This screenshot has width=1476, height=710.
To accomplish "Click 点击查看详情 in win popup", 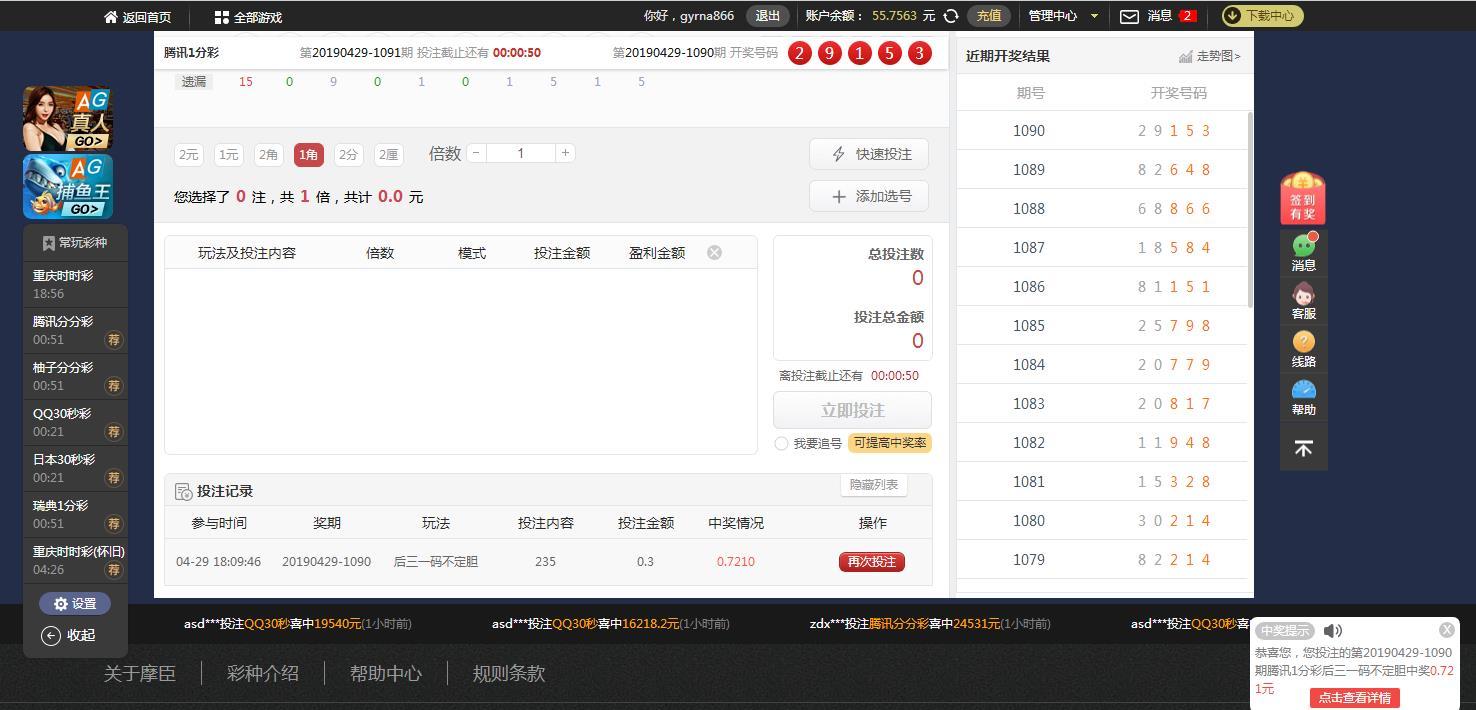I will [x=1354, y=698].
